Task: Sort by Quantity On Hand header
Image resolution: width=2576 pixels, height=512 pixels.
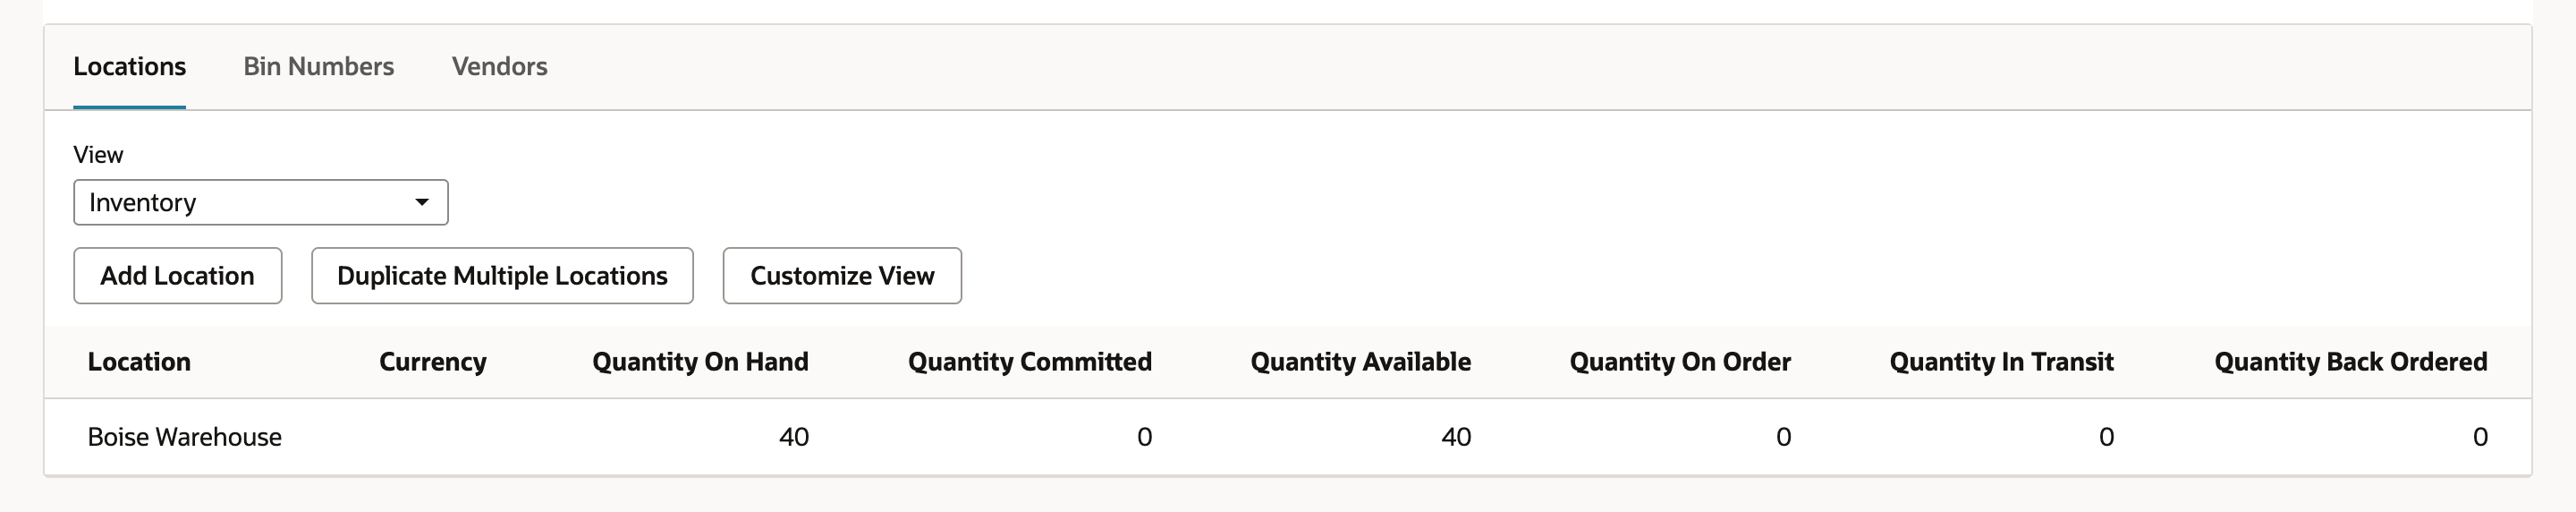Action: click(700, 362)
